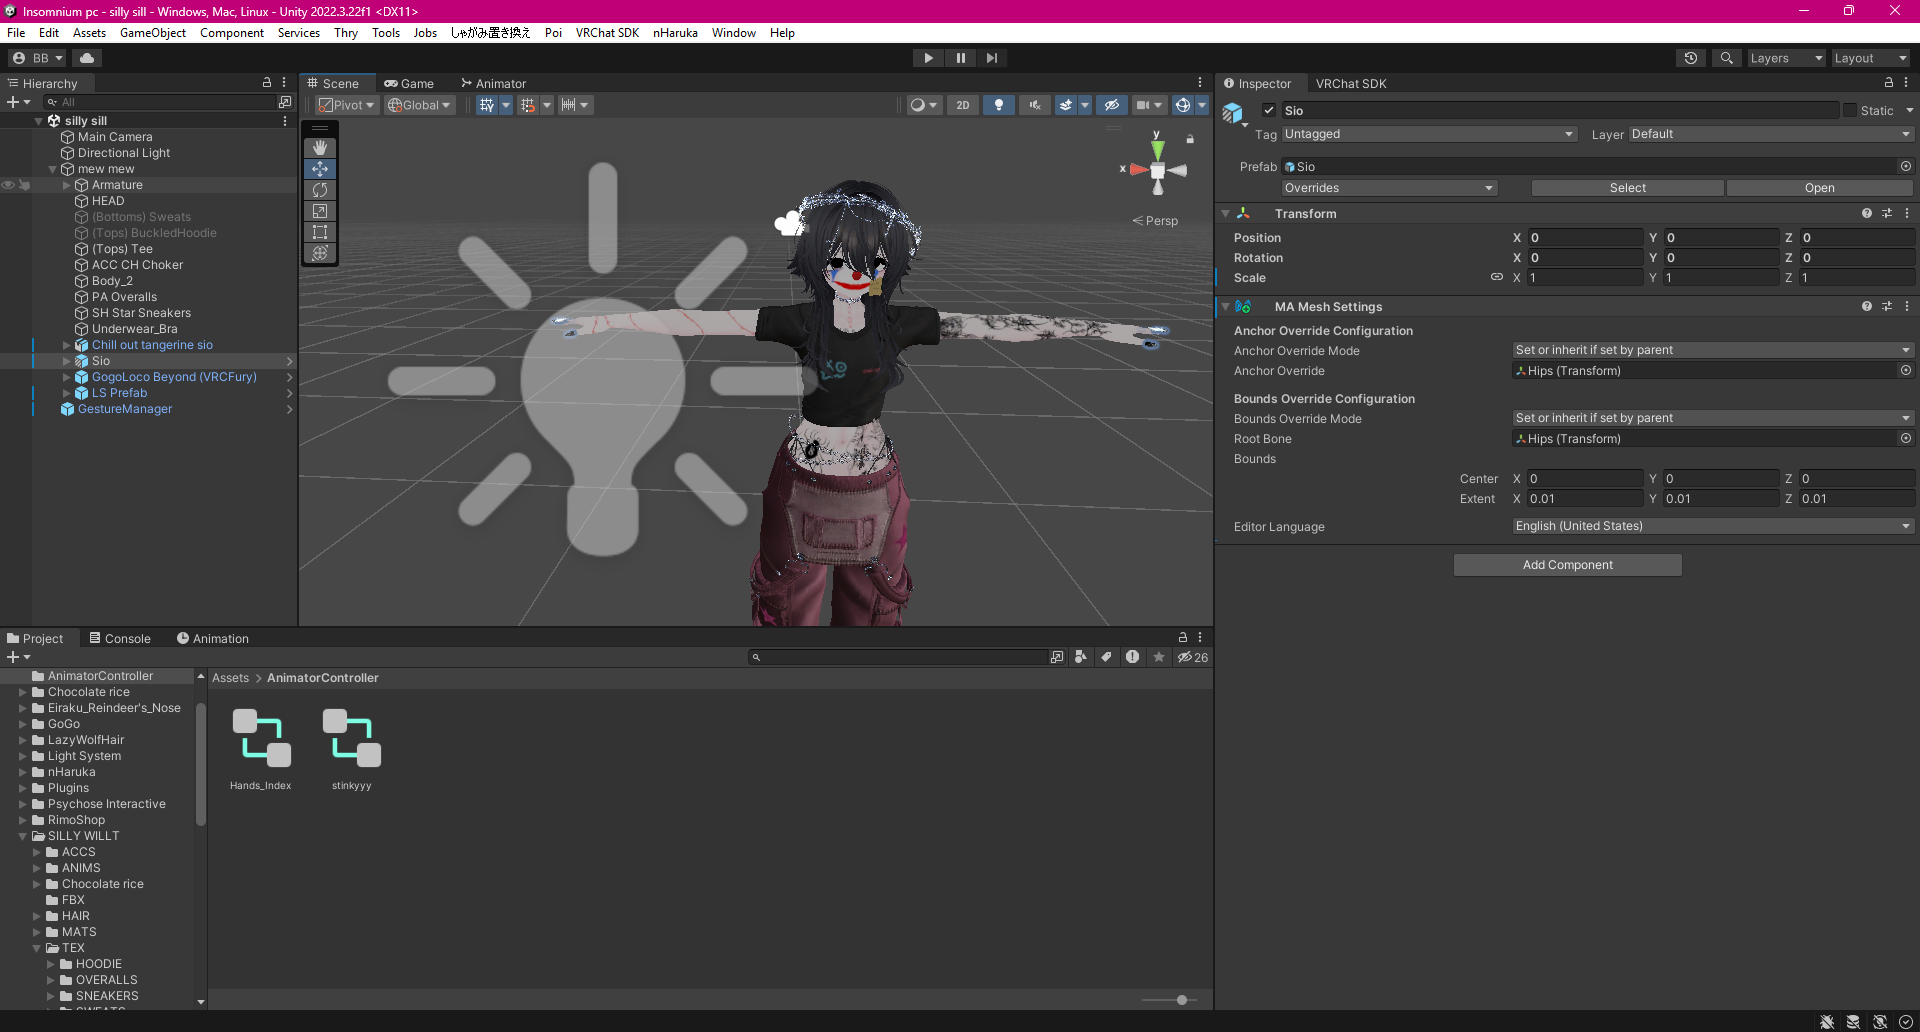This screenshot has height=1032, width=1920.
Task: Toggle scale constrain proportions link icon
Action: (1497, 278)
